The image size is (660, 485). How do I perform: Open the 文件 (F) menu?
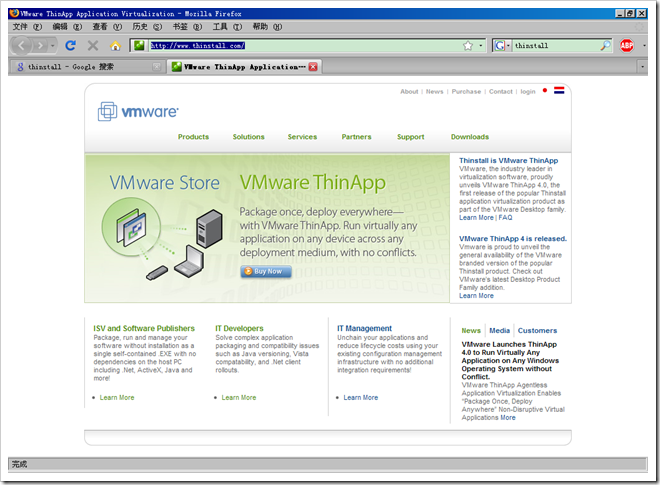click(27, 27)
